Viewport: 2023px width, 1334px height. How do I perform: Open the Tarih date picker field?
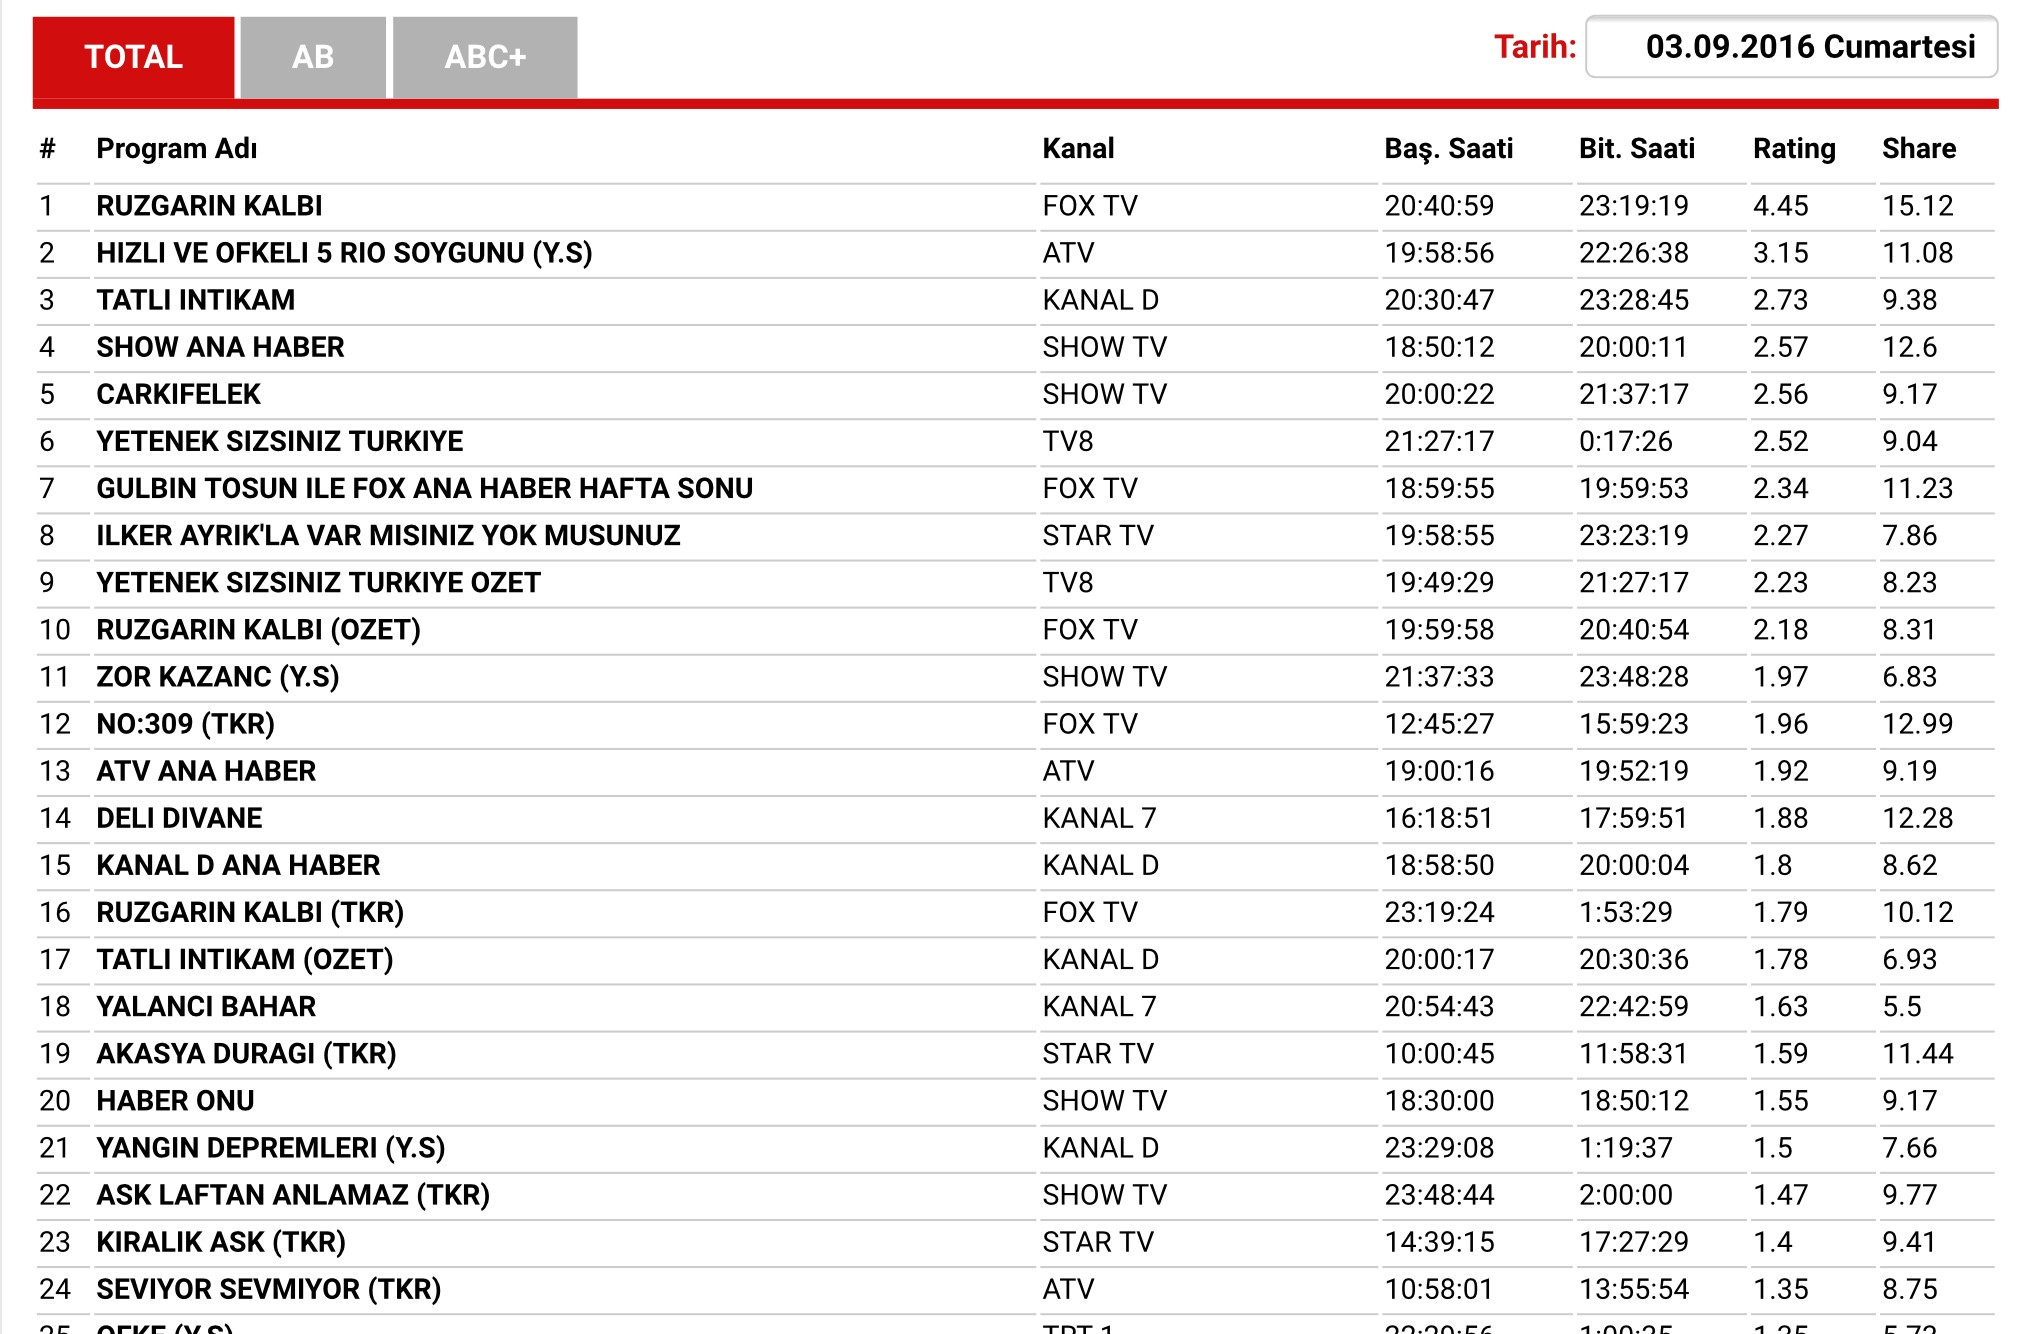coord(1790,47)
